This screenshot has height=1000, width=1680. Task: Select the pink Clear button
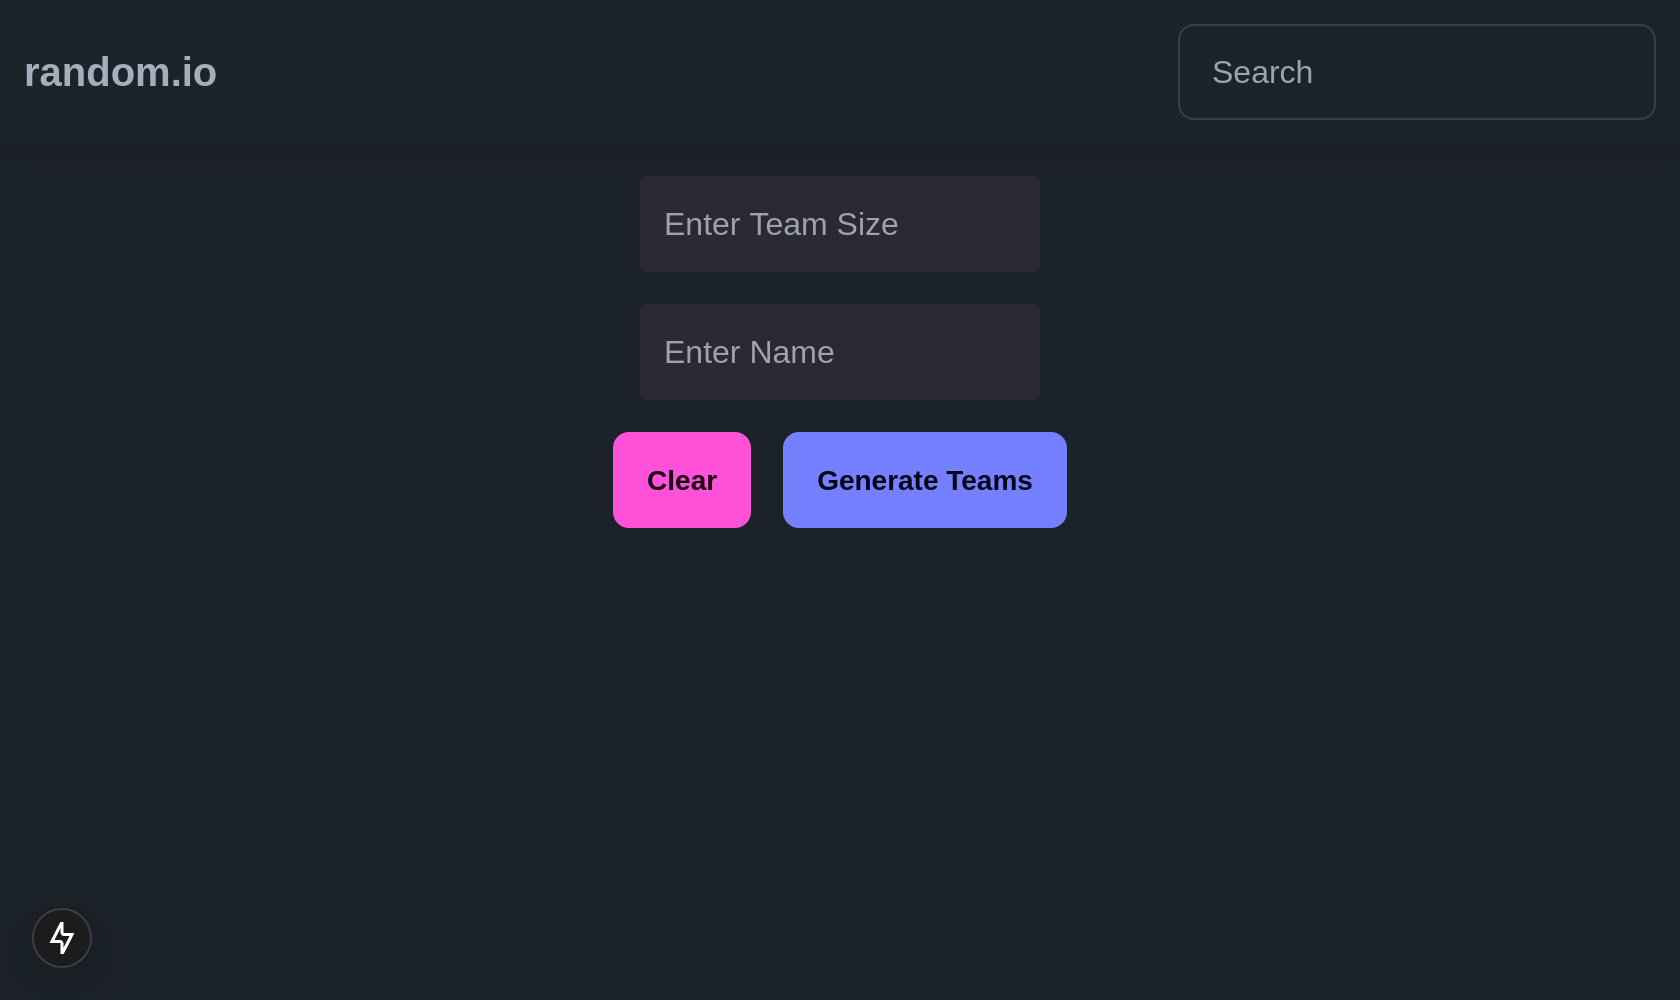682,480
